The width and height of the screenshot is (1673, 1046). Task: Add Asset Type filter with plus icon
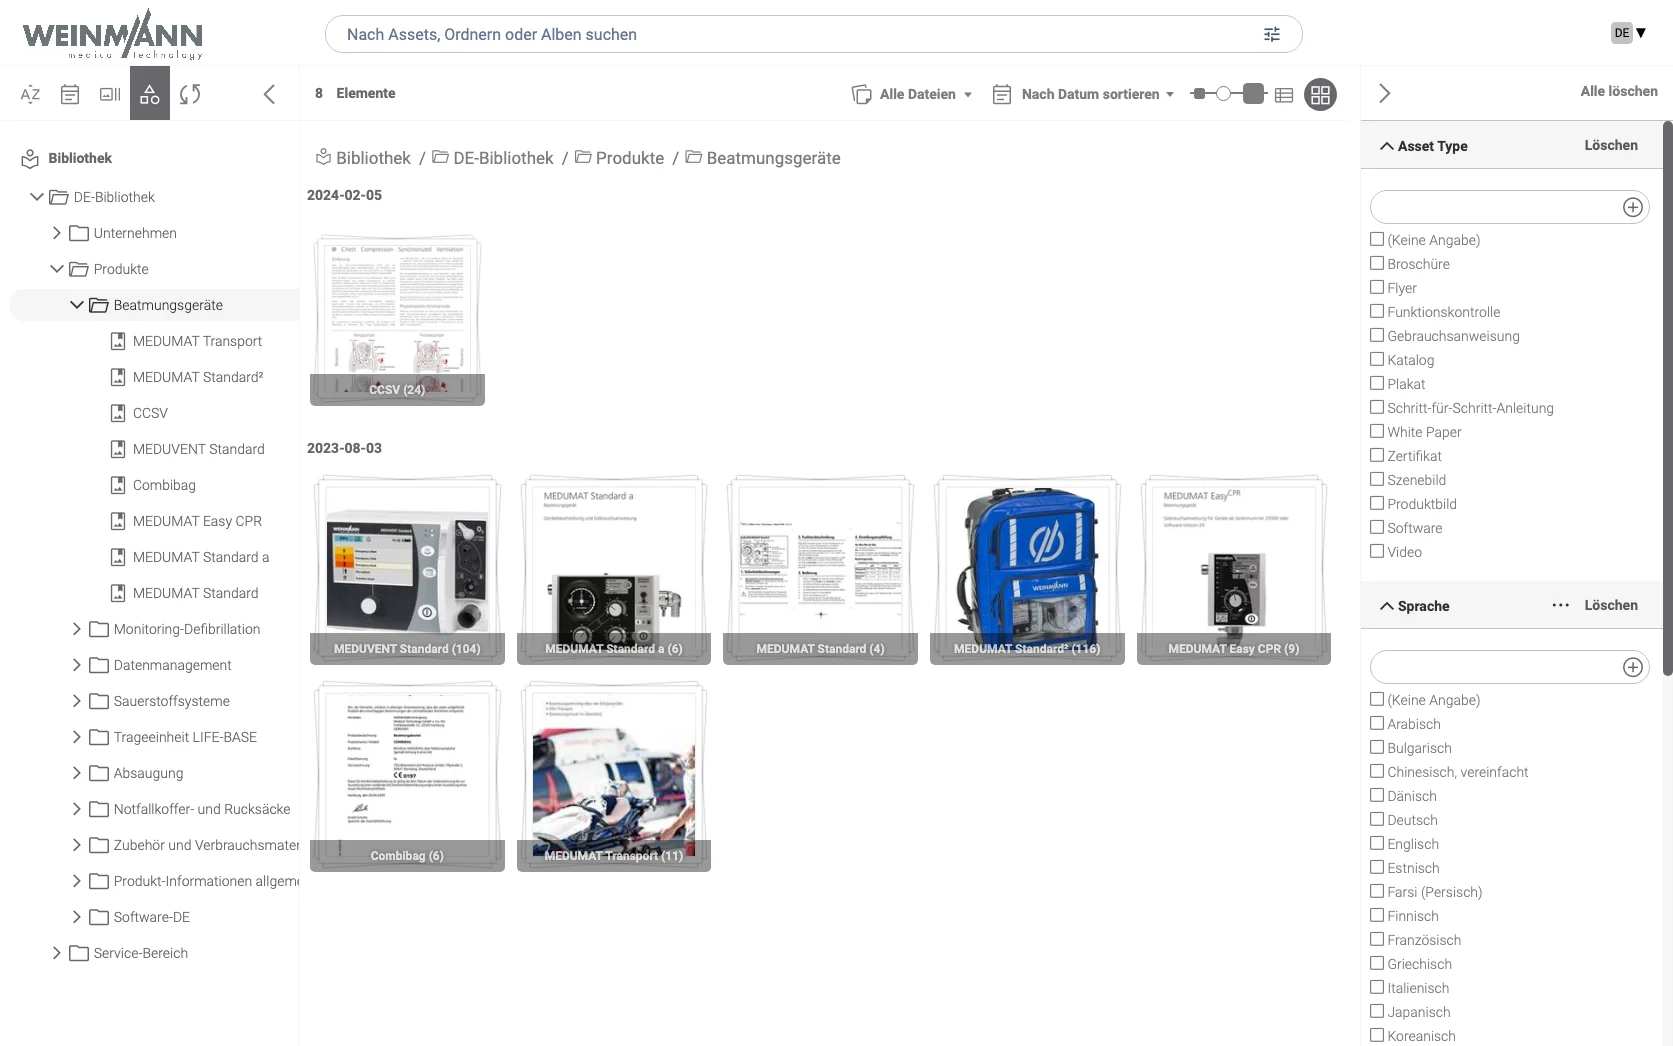(1633, 207)
